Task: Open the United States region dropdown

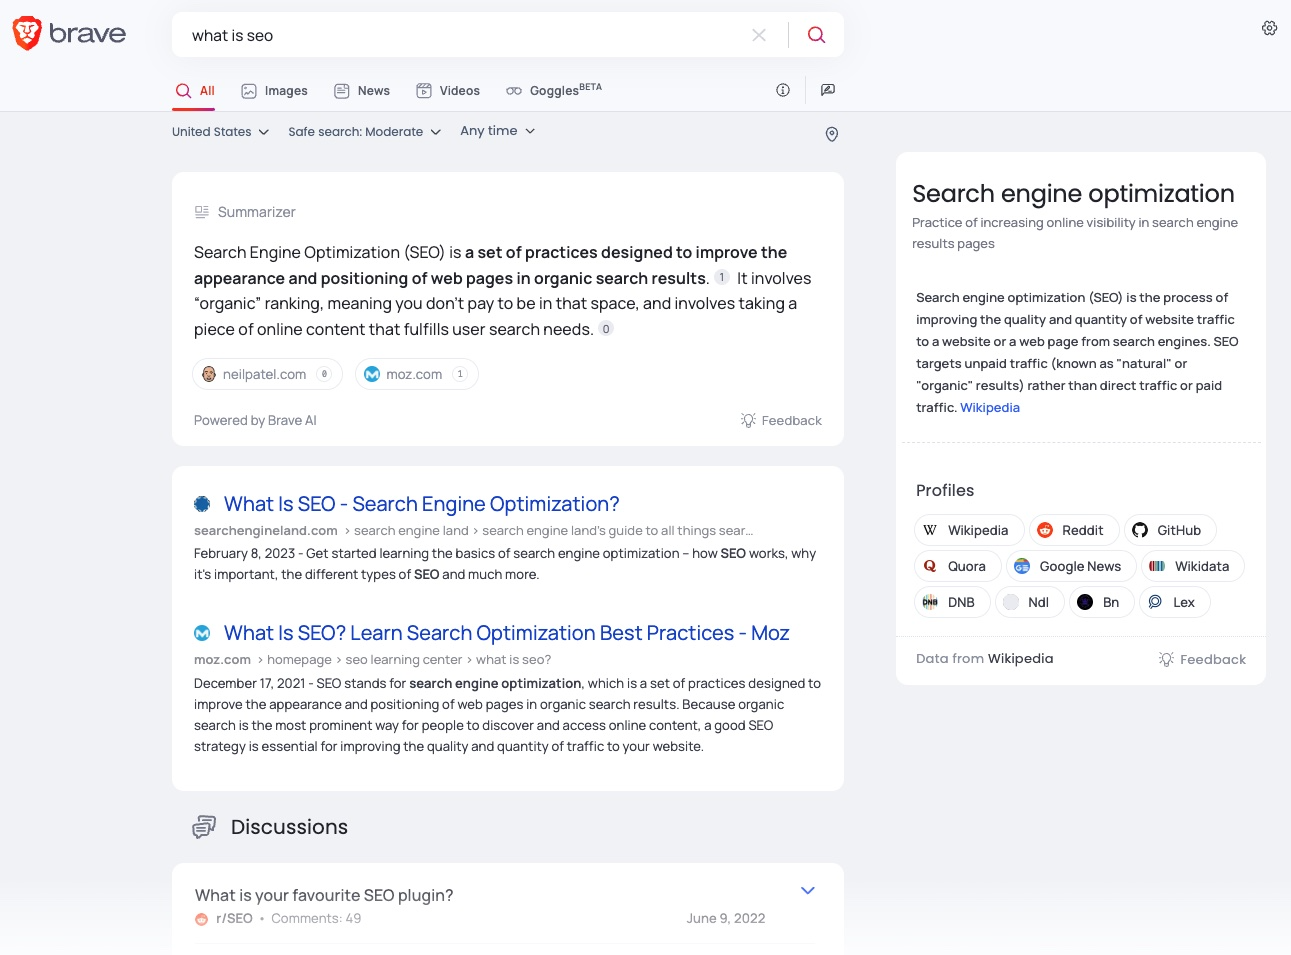Action: (219, 131)
